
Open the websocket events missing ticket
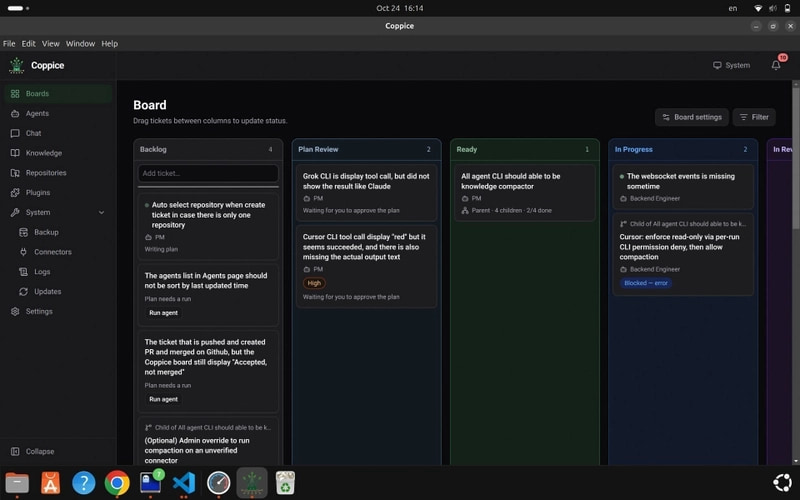[683, 187]
